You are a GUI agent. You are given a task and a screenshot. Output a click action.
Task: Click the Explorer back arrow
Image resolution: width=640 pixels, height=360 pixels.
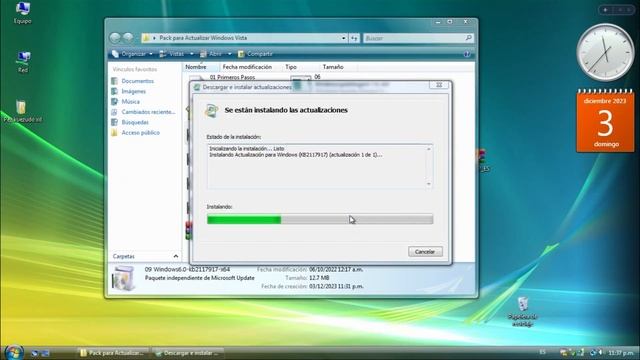pyautogui.click(x=115, y=38)
